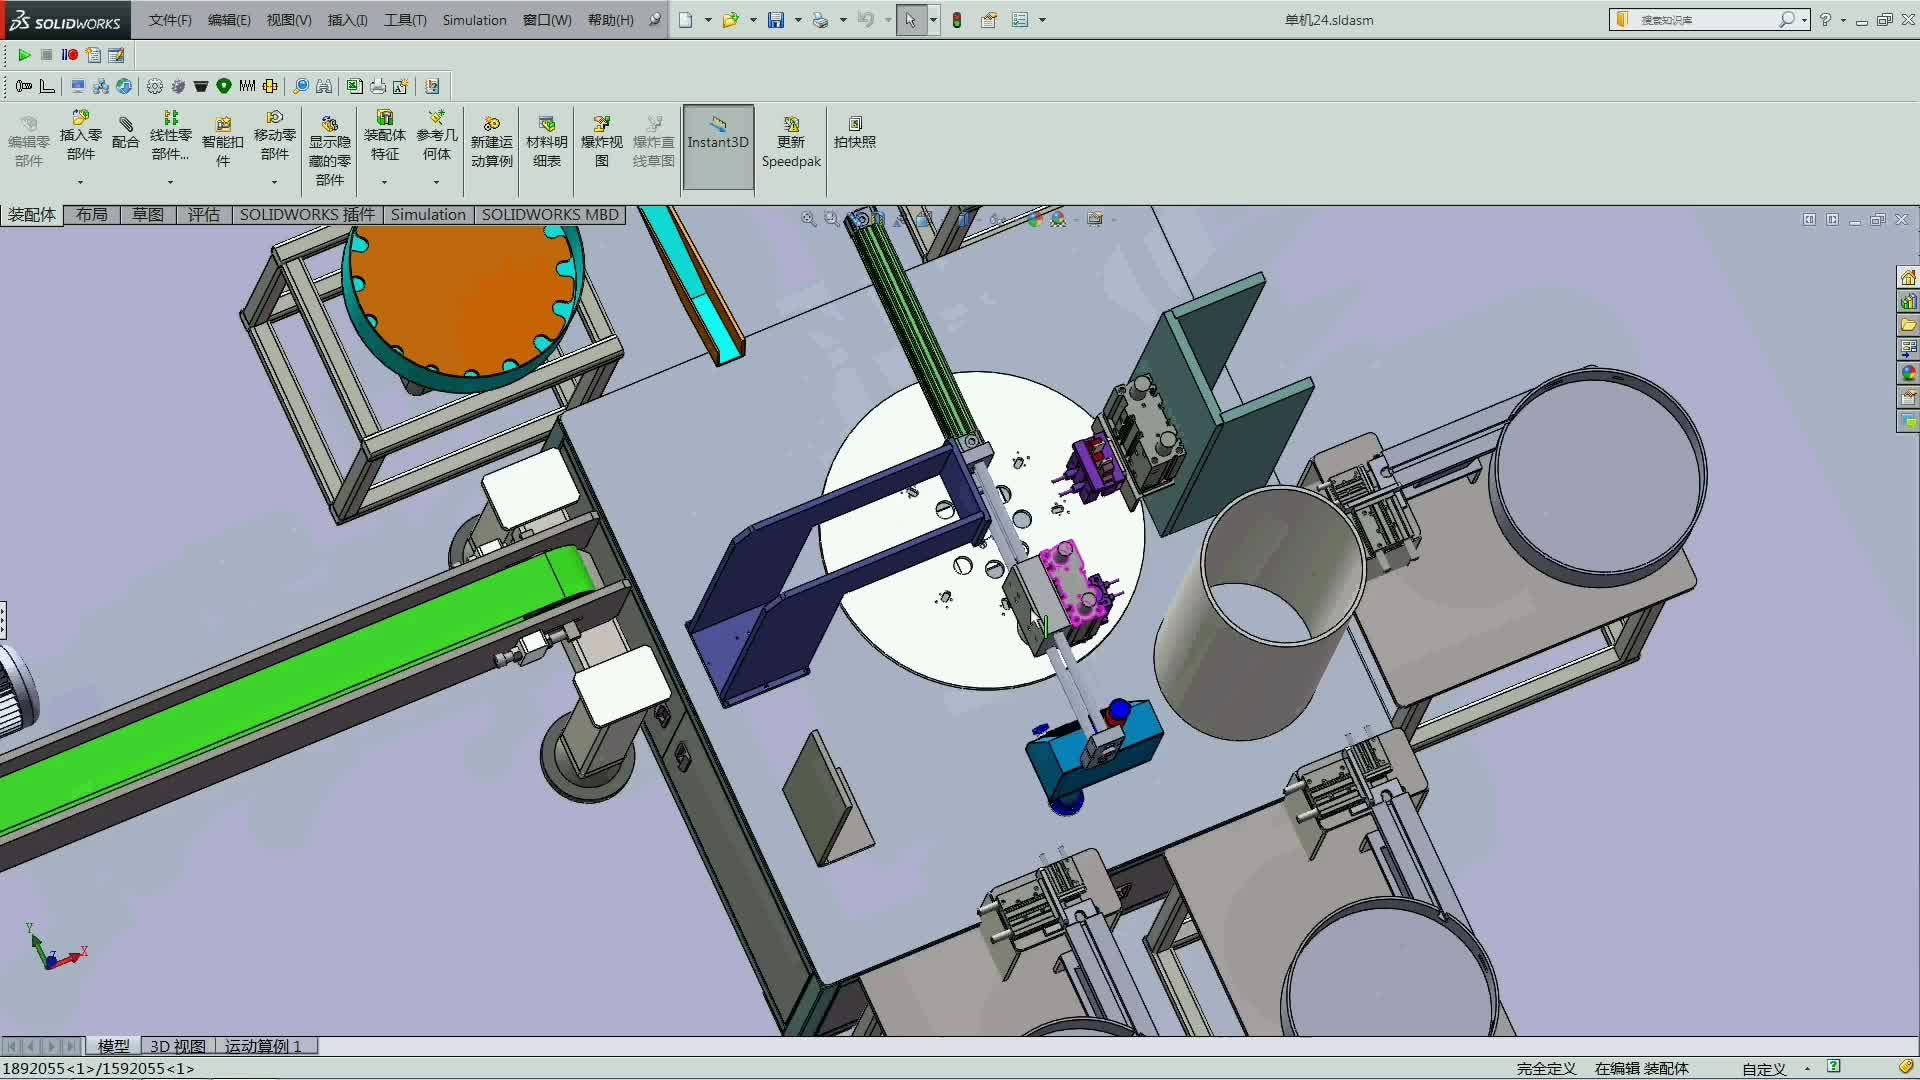Click 移动零部件 (Move Component) tool
The width and height of the screenshot is (1920, 1080).
pyautogui.click(x=275, y=136)
